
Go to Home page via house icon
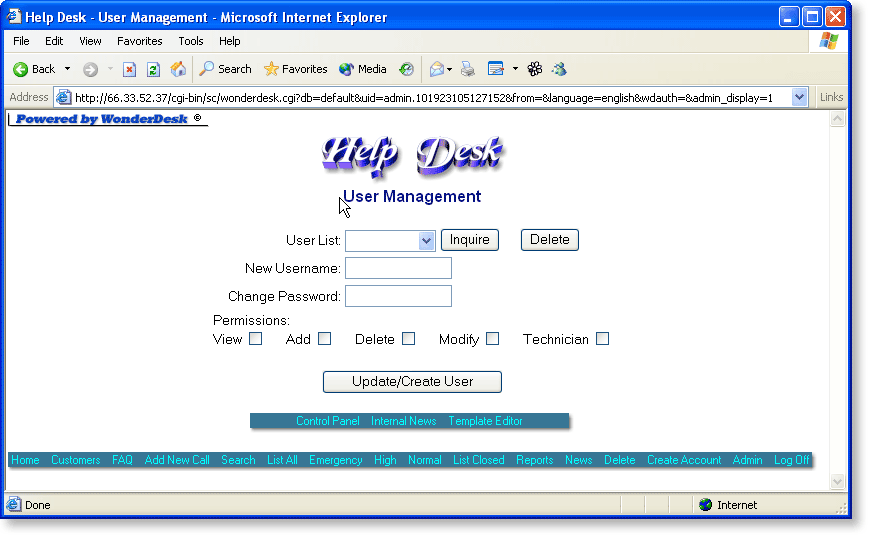click(x=178, y=69)
